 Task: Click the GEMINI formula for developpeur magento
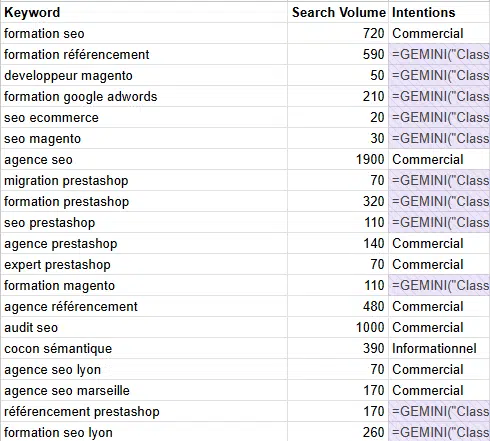pyautogui.click(x=439, y=75)
